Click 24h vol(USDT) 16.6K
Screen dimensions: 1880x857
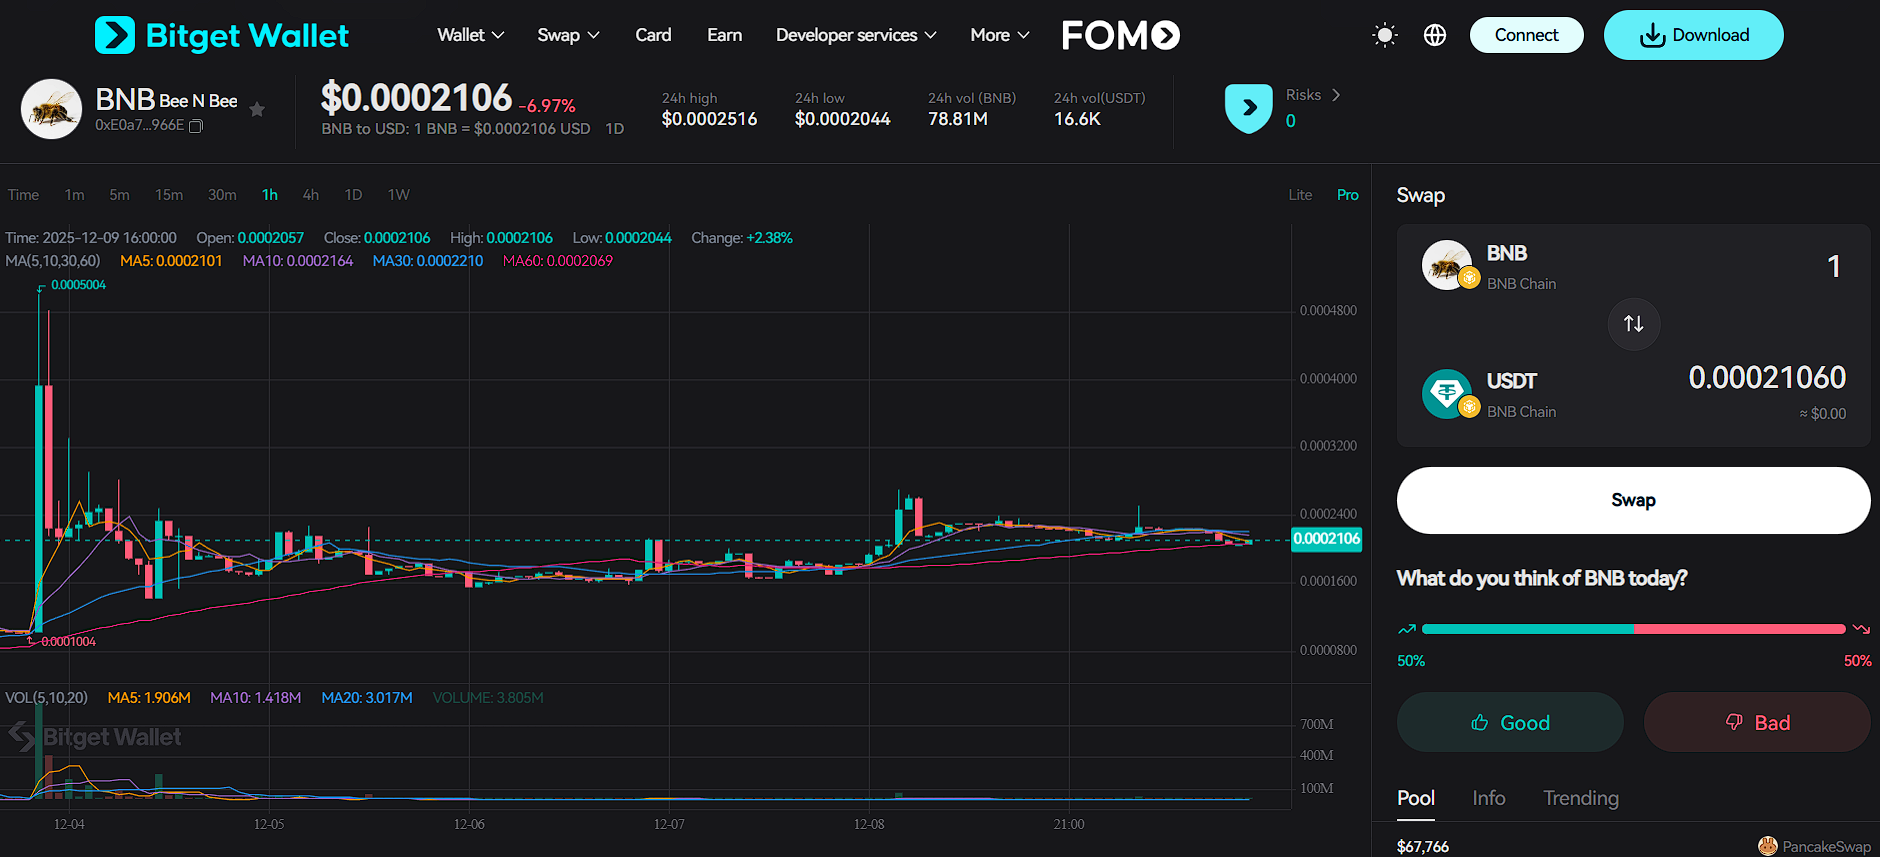pos(1077,119)
